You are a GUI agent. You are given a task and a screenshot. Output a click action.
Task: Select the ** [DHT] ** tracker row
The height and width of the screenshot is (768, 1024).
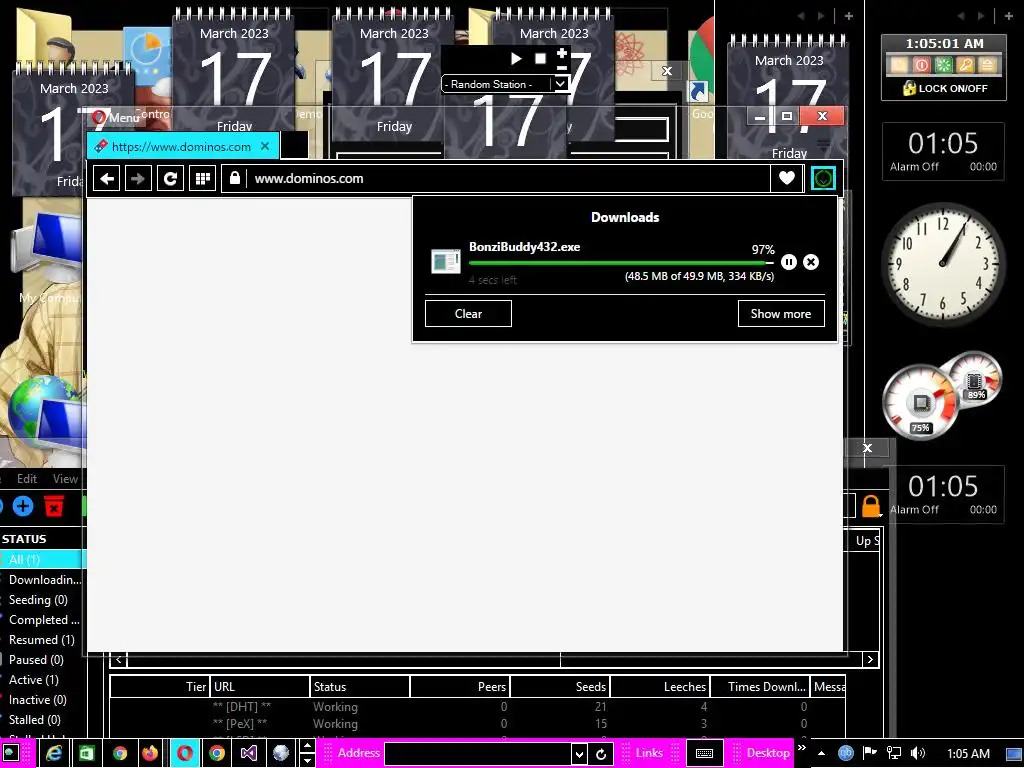pos(478,707)
